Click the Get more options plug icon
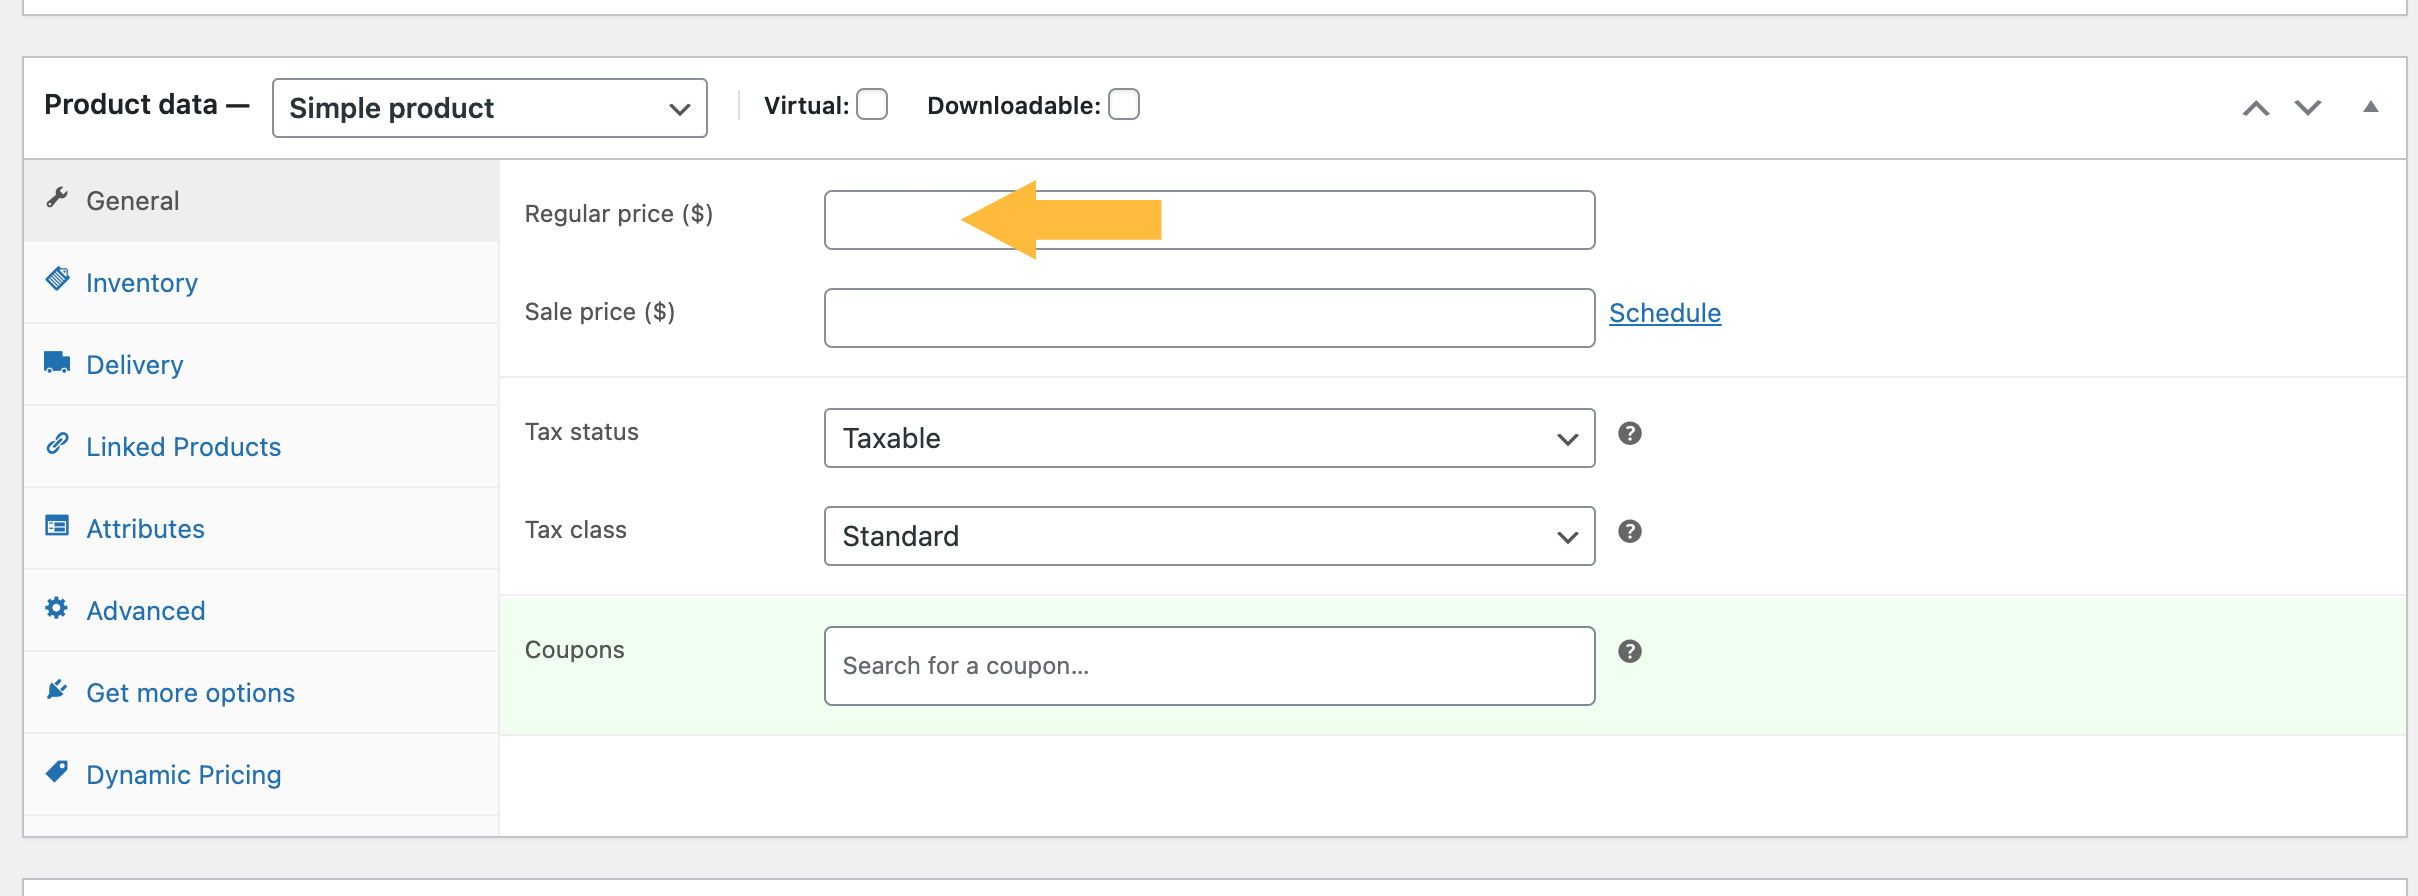2418x896 pixels. point(57,690)
